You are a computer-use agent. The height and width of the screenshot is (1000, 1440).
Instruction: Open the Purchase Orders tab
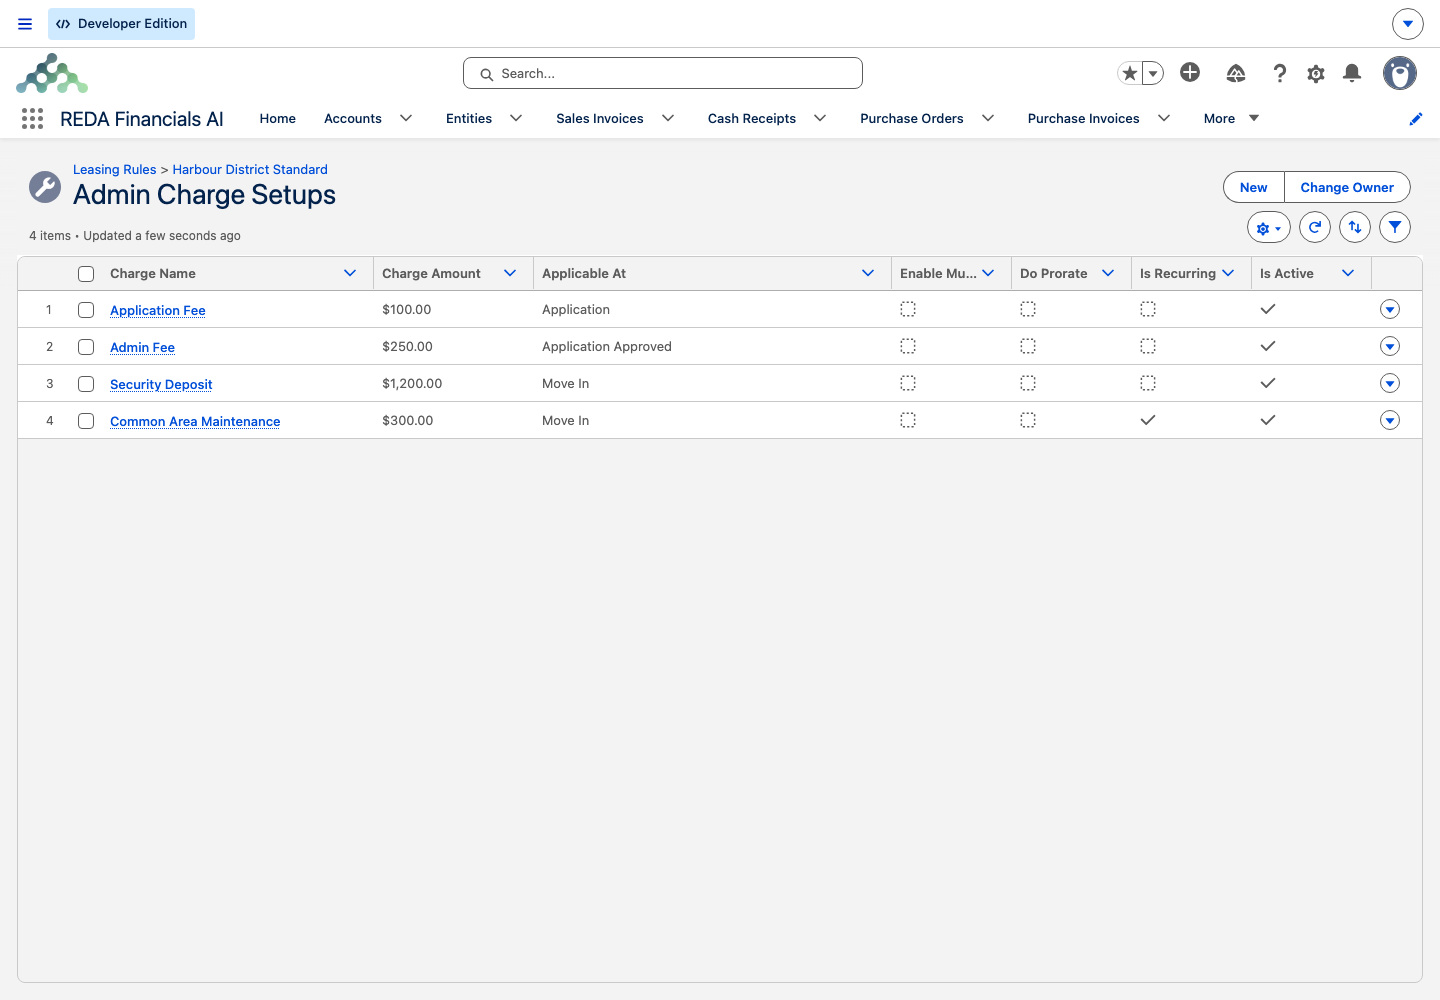(x=912, y=118)
